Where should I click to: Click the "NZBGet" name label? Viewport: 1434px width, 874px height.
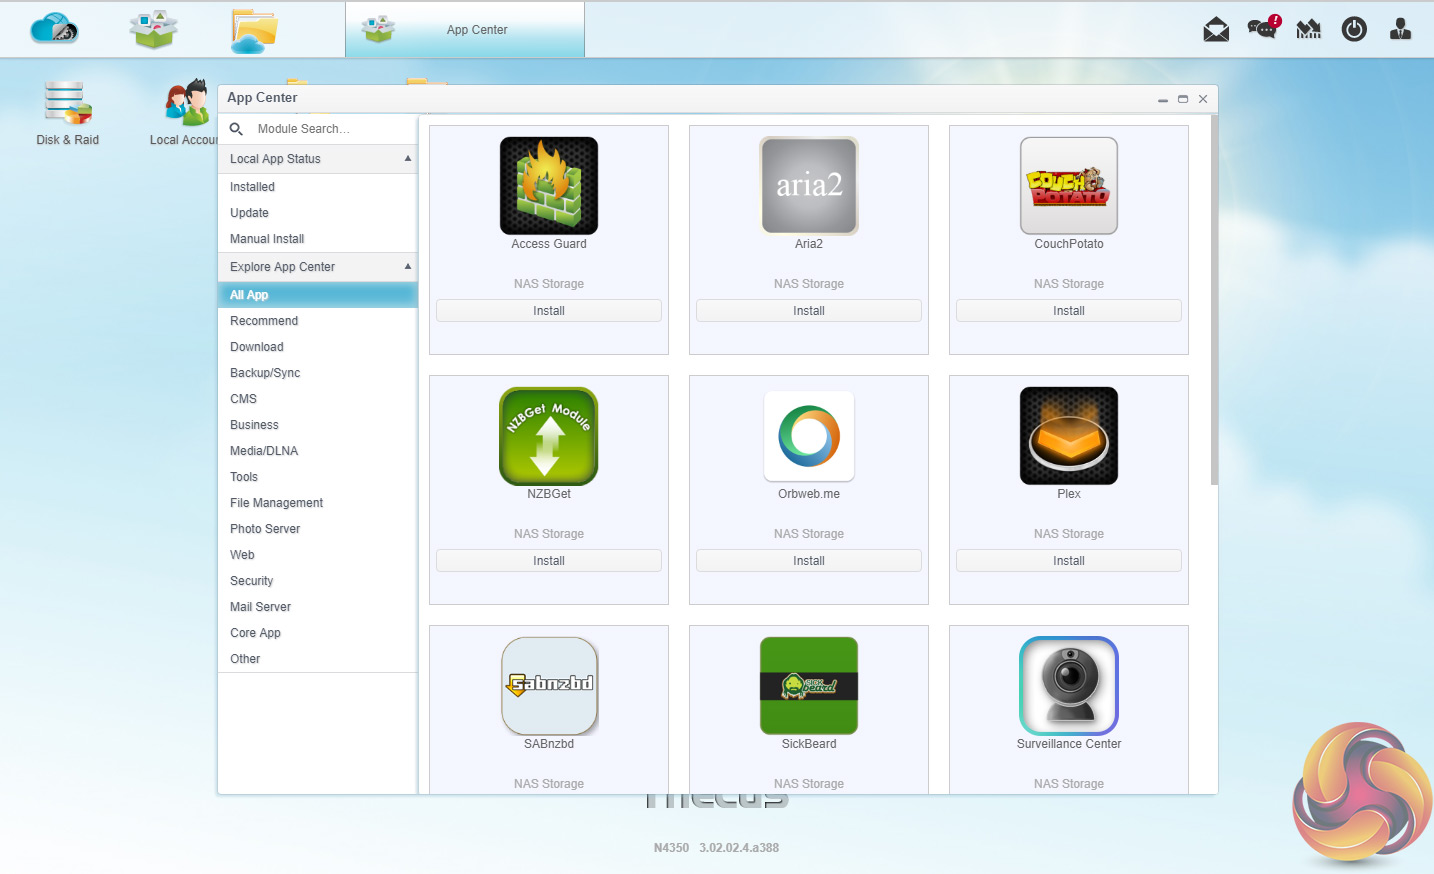point(549,494)
